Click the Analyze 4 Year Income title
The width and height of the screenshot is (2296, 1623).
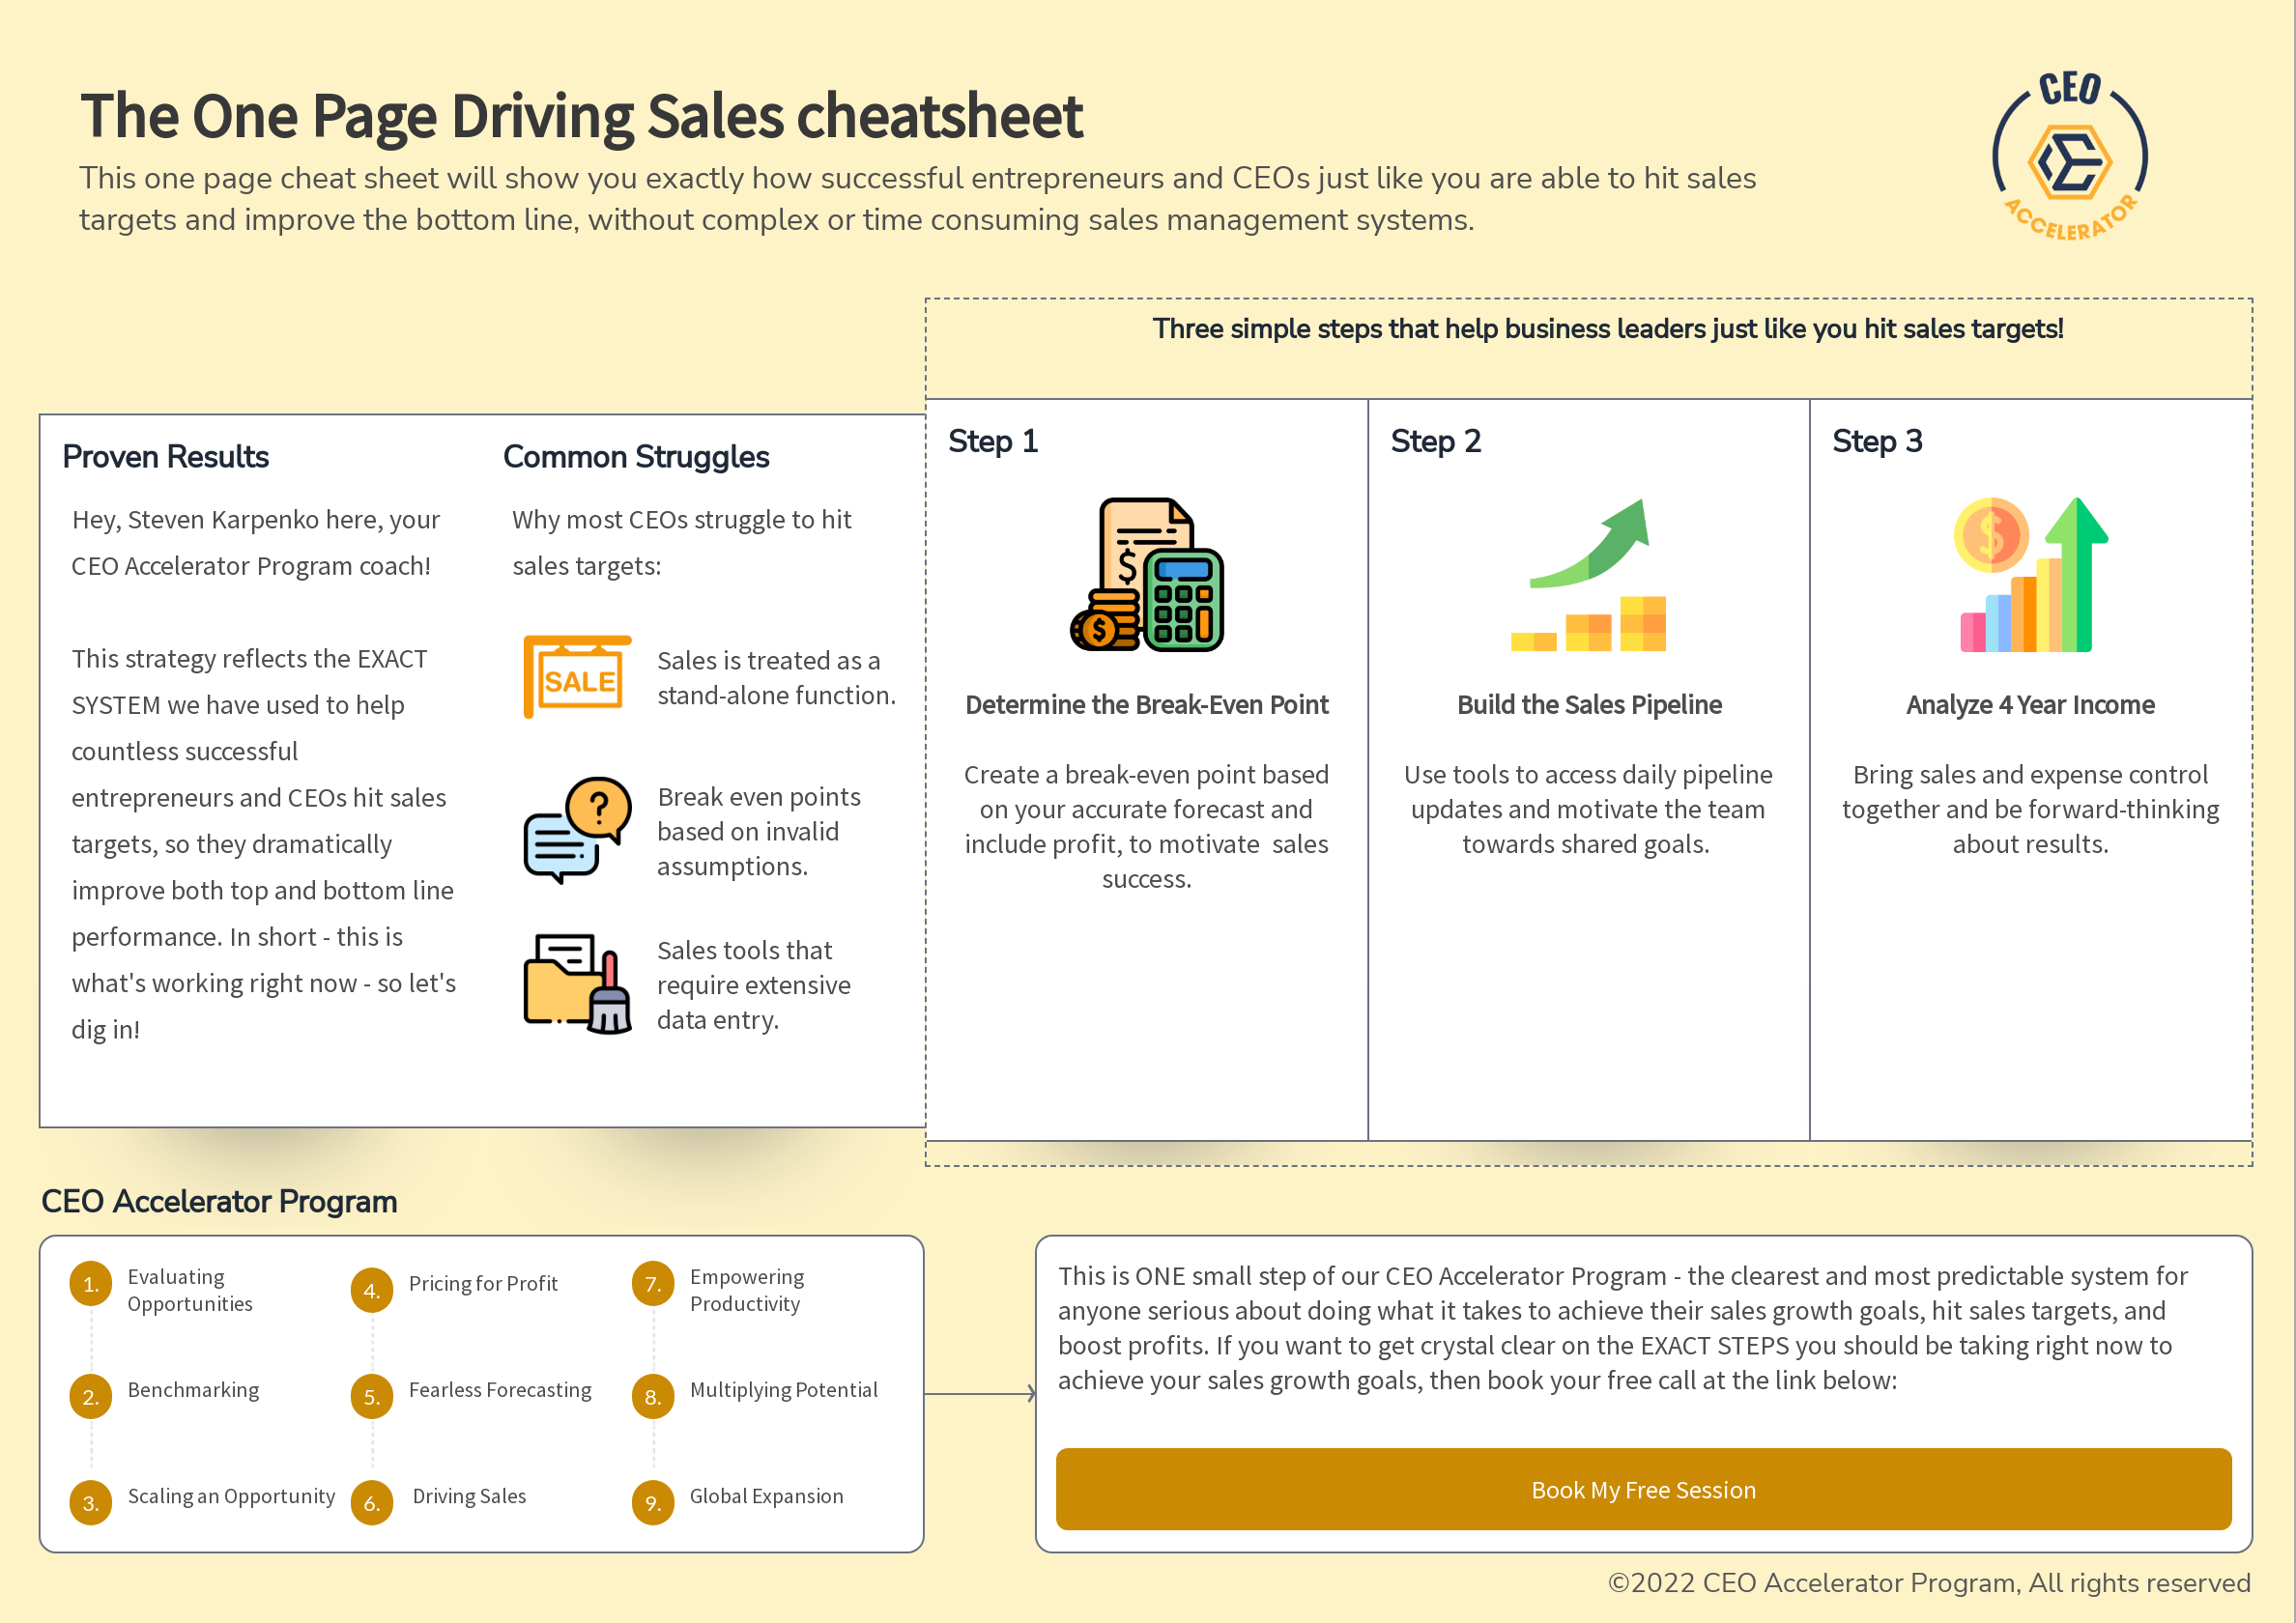click(2030, 705)
